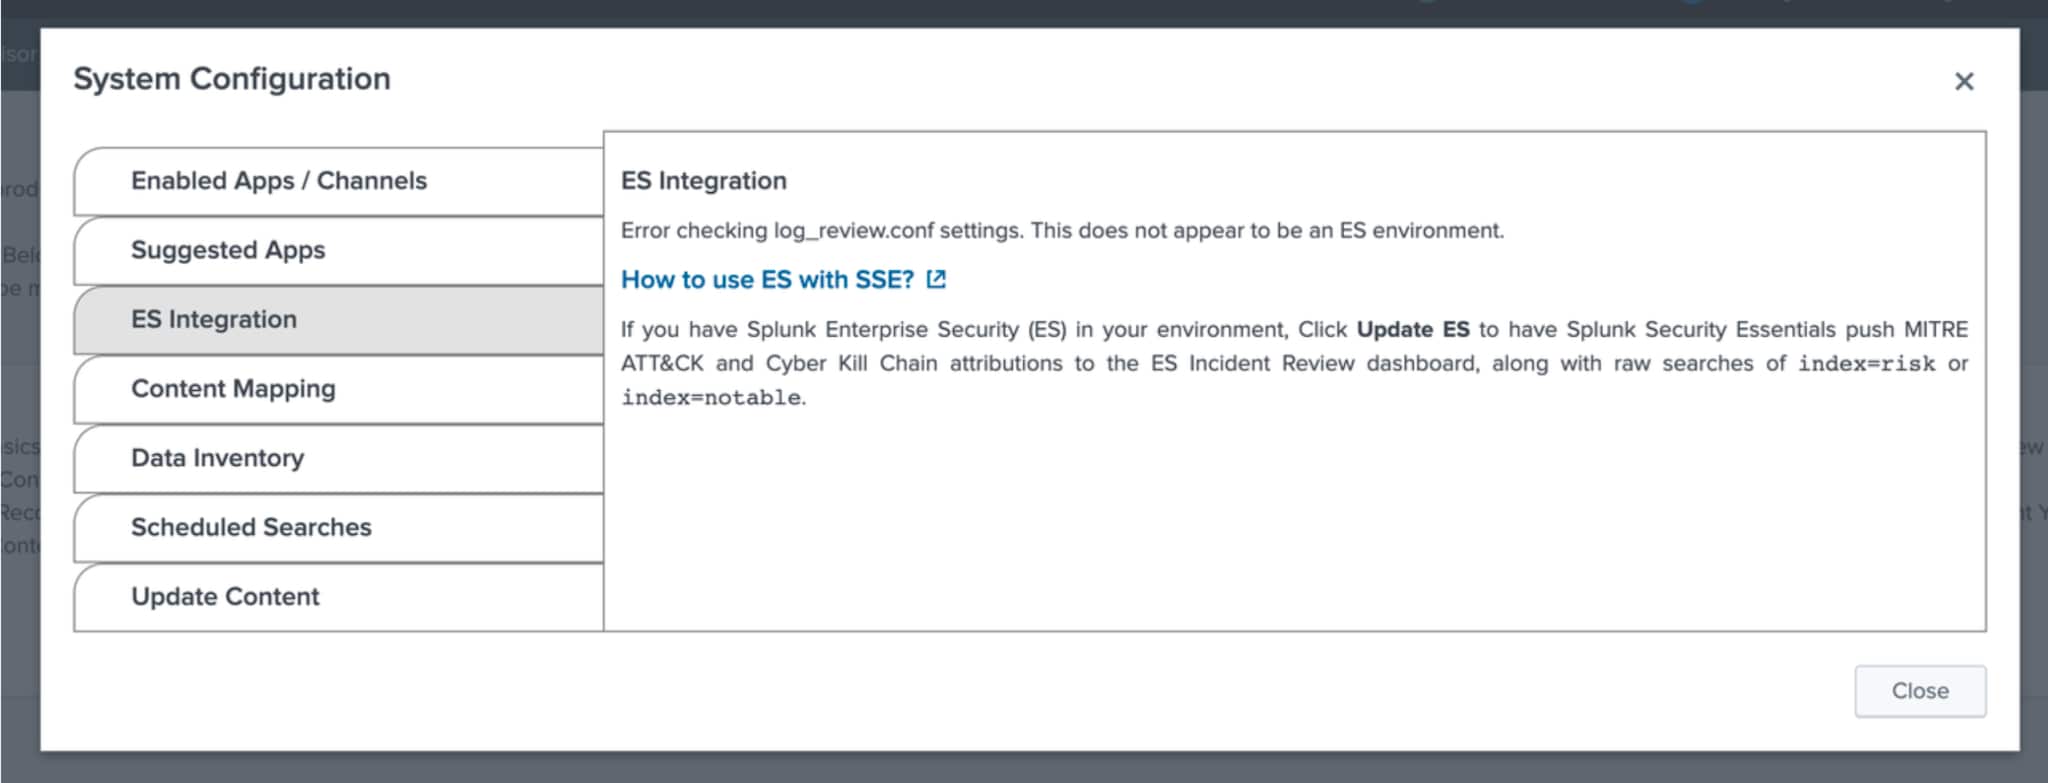This screenshot has width=2048, height=783.
Task: Click the index=notable code text
Action: click(x=711, y=398)
